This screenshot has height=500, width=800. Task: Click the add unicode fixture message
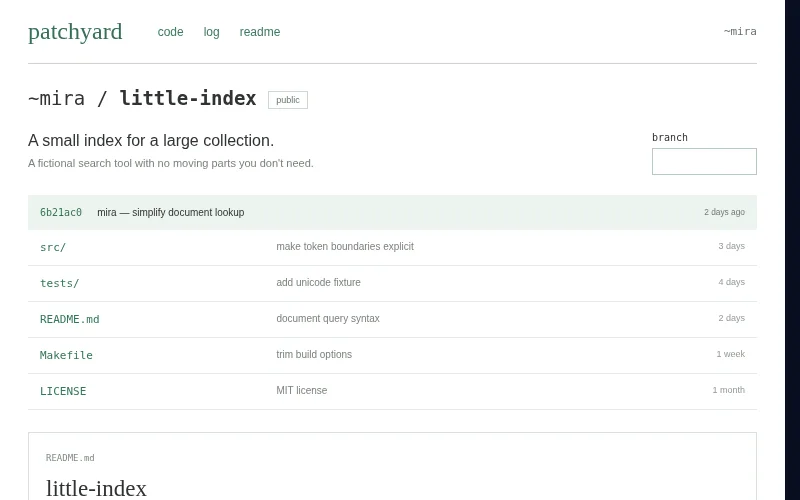(318, 282)
